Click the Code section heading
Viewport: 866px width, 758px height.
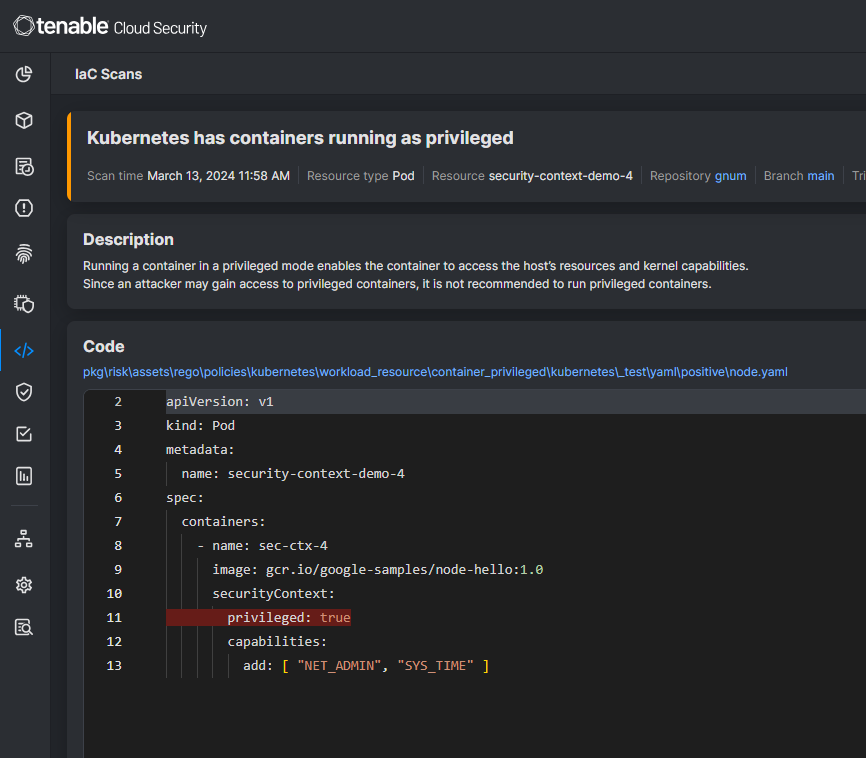103,346
